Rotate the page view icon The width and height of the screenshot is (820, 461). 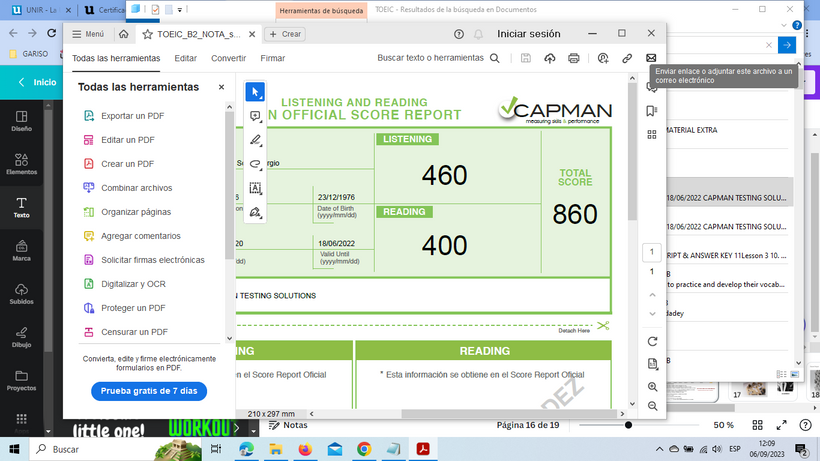tap(652, 341)
